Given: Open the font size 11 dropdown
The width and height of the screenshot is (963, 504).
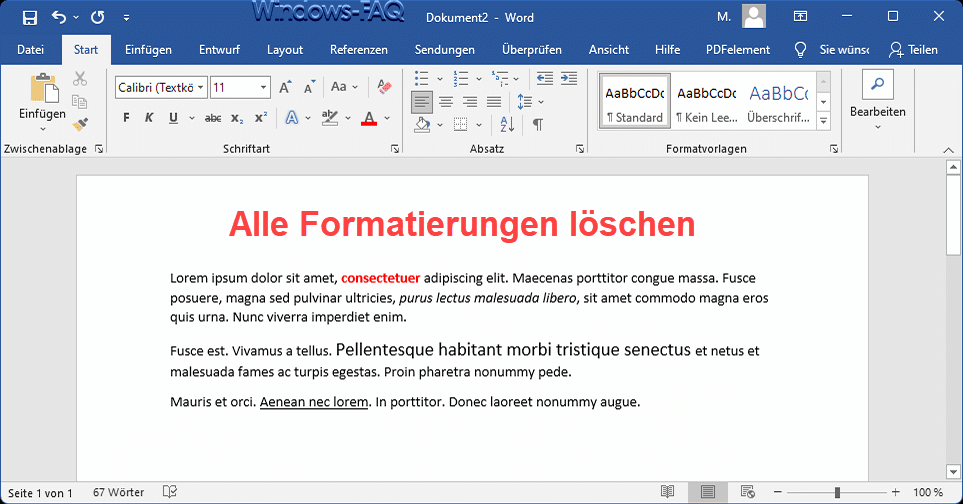Looking at the screenshot, I should coord(263,87).
